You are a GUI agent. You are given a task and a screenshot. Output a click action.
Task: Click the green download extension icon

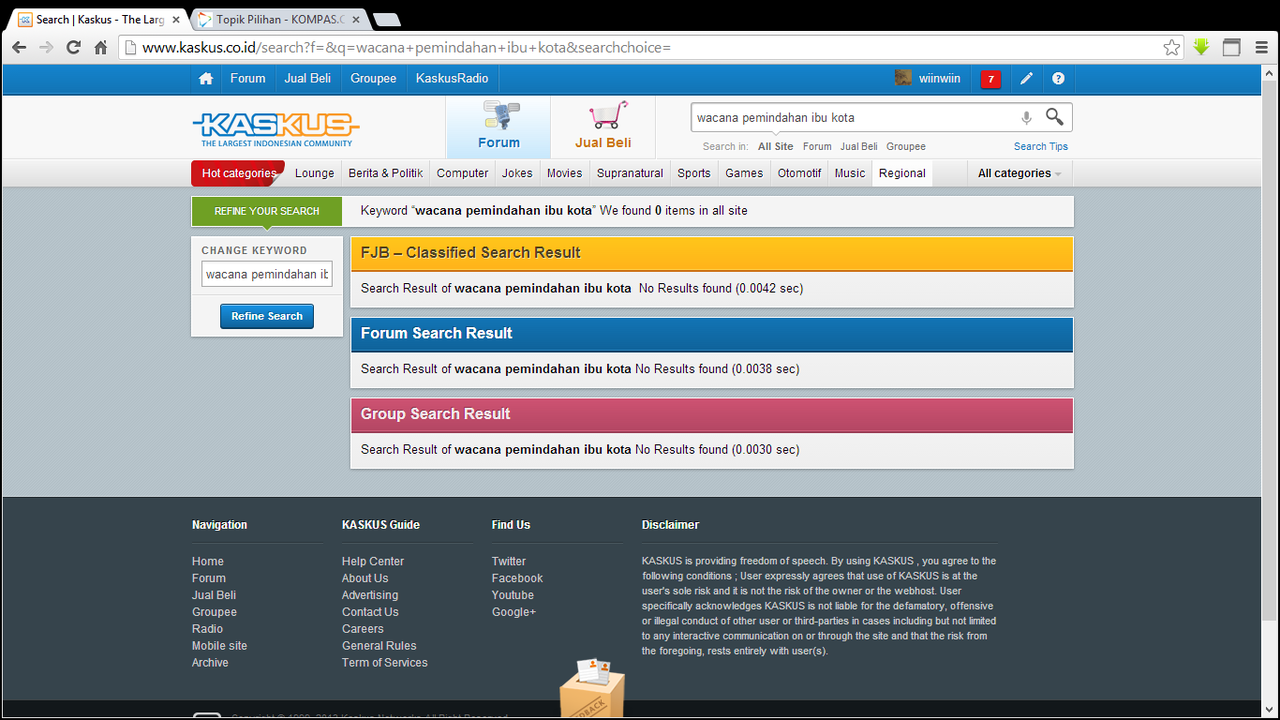tap(1202, 47)
